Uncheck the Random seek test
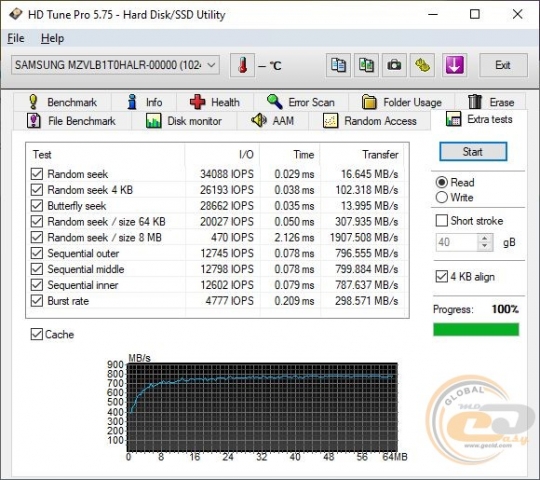The width and height of the screenshot is (540, 480). 37,174
